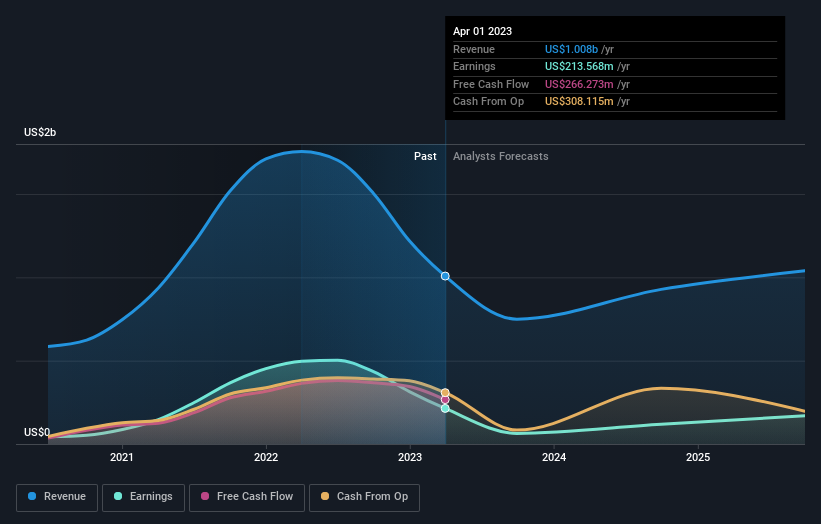Click the US$308.115m cash from op value
Viewport: 821px width, 524px height.
579,102
